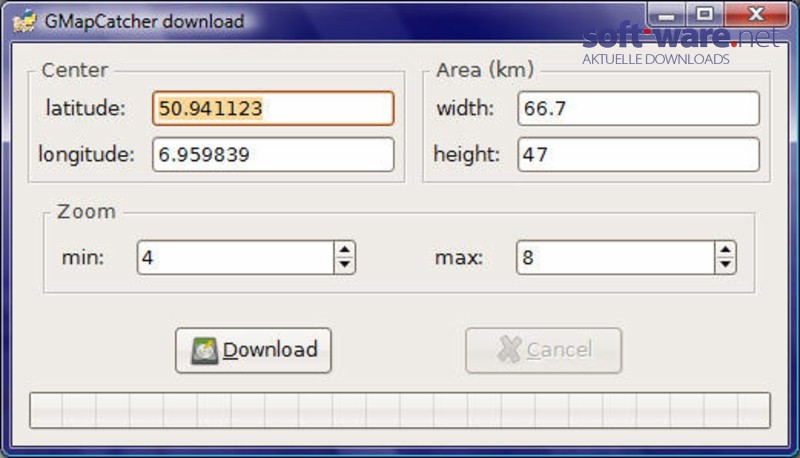Decrease min zoom with down arrow
800x458 pixels.
coord(344,265)
